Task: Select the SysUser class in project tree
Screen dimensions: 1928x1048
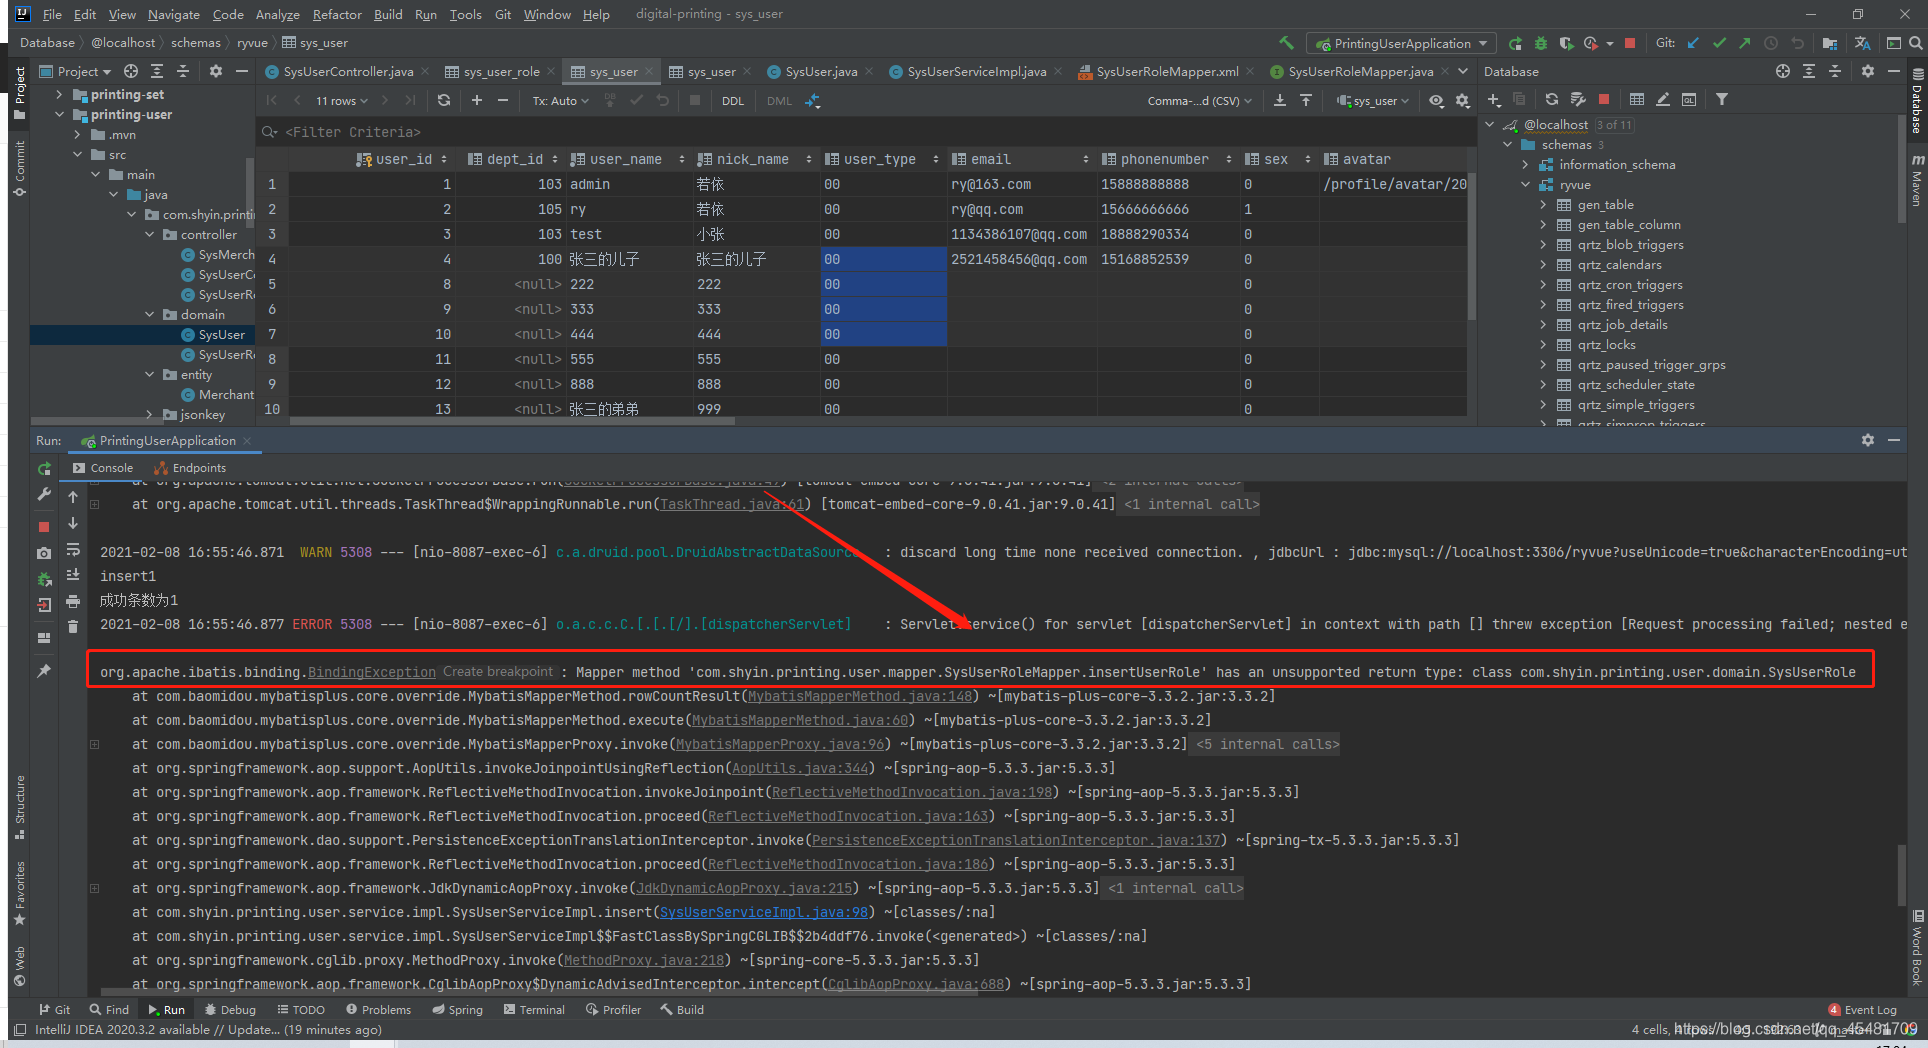Action: 221,335
